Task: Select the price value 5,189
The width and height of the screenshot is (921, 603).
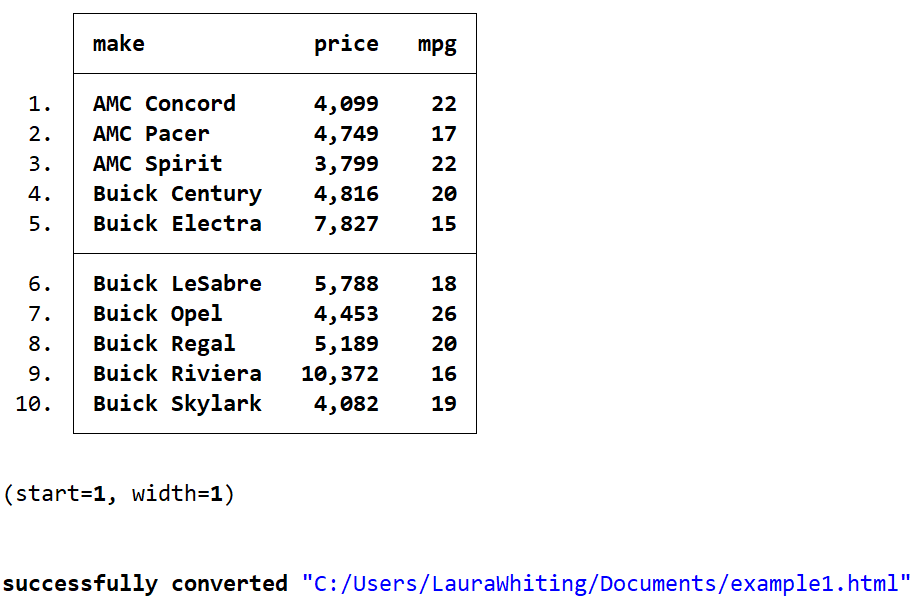Action: tap(346, 343)
